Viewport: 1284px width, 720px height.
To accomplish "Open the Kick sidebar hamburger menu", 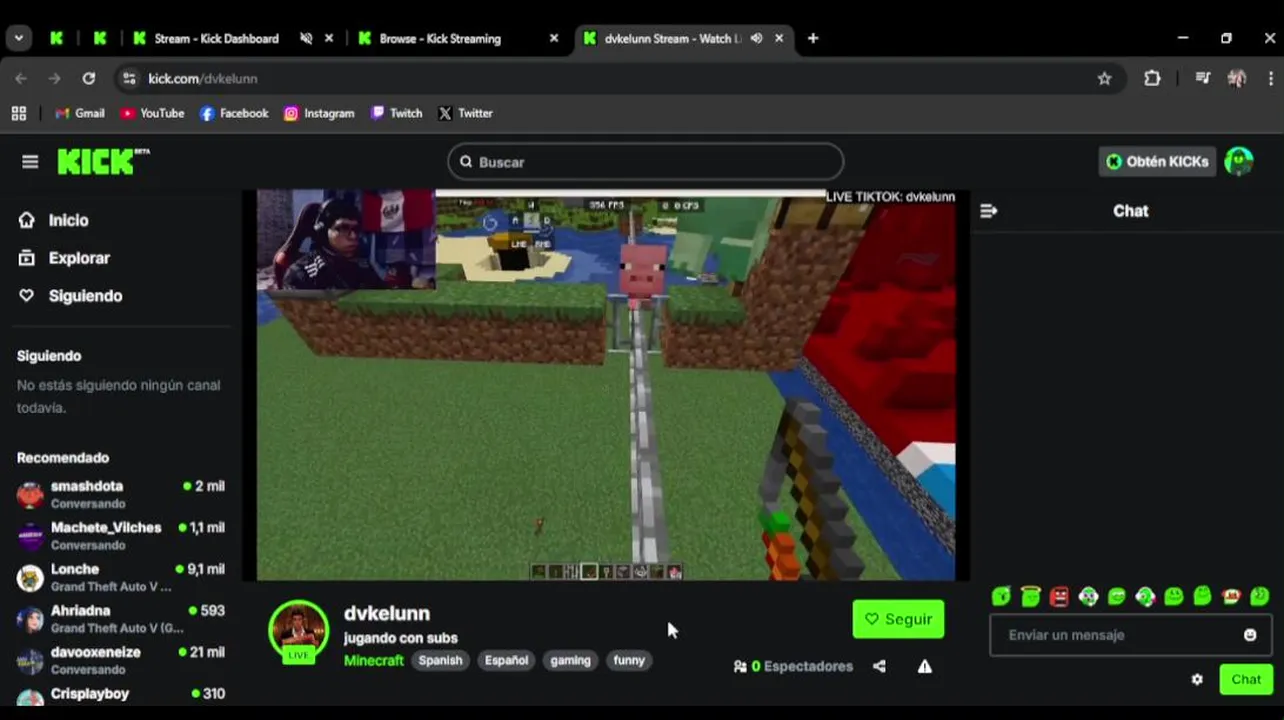I will 30,162.
